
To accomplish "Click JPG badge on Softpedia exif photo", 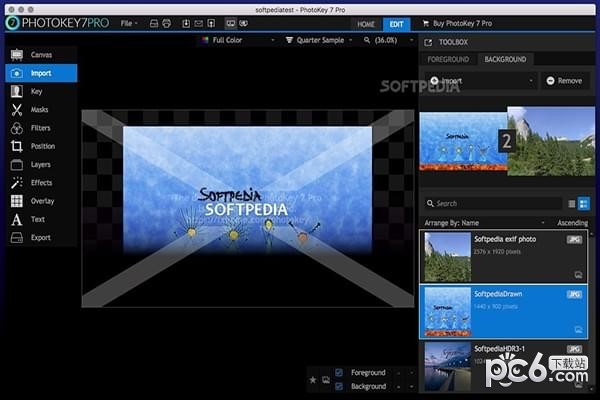I will (574, 240).
